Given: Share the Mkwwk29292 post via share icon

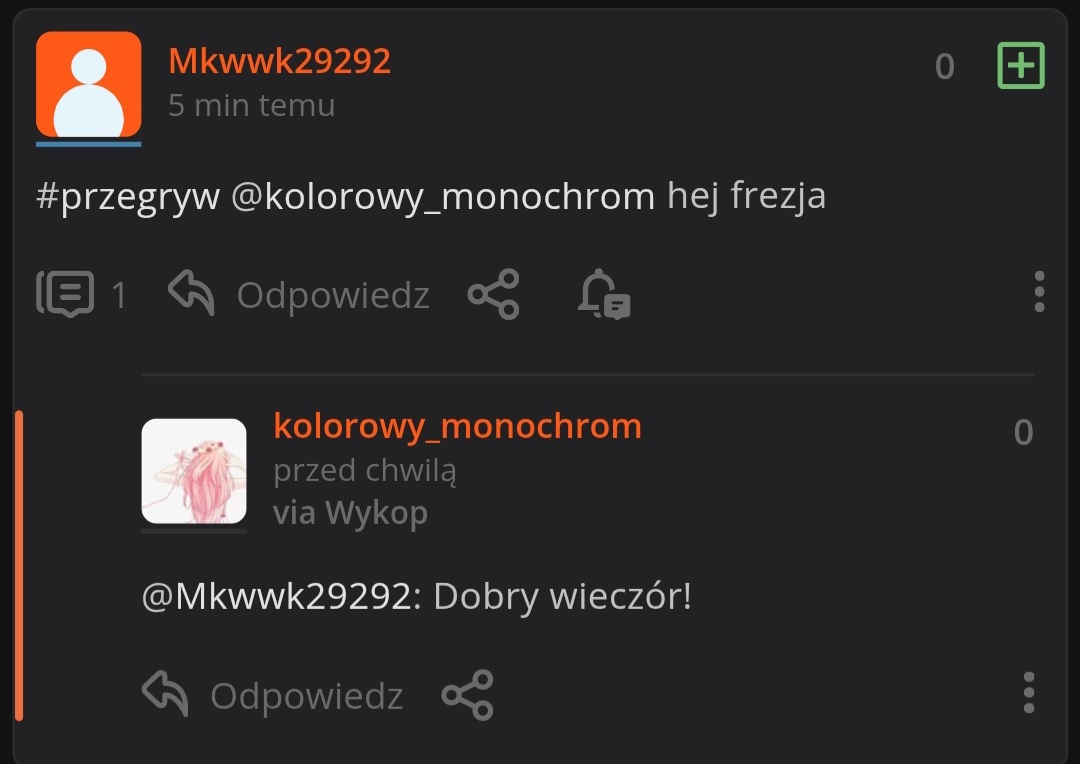Looking at the screenshot, I should [493, 294].
